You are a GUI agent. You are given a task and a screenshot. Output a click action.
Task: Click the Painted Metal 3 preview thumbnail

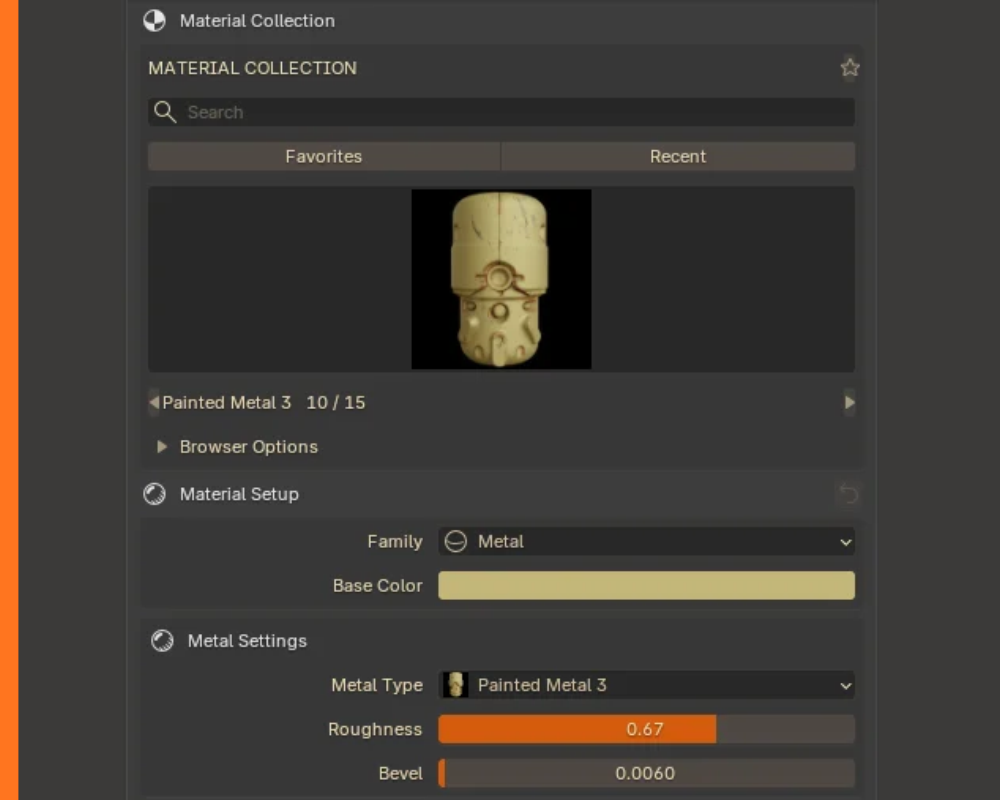[x=501, y=279]
